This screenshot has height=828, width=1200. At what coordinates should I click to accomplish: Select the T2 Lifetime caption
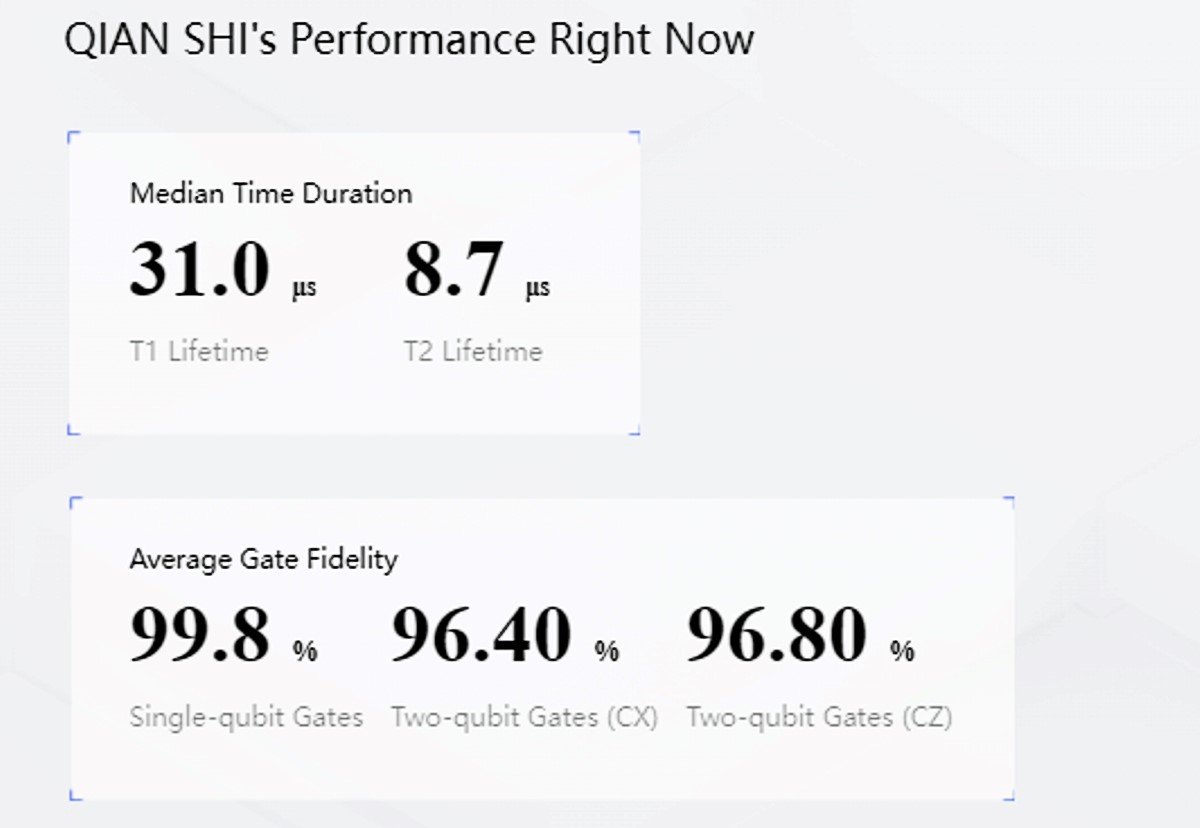coord(473,351)
